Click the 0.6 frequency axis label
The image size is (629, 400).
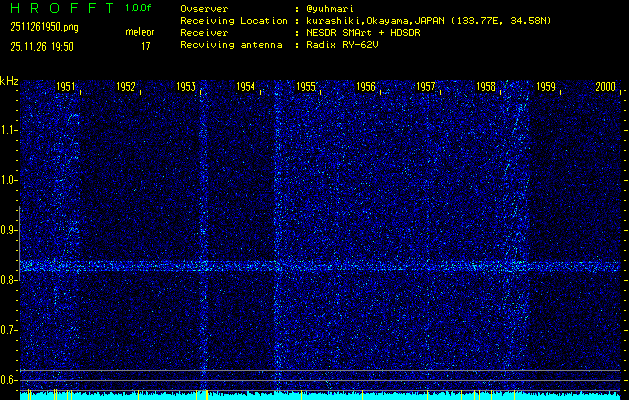pyautogui.click(x=7, y=380)
